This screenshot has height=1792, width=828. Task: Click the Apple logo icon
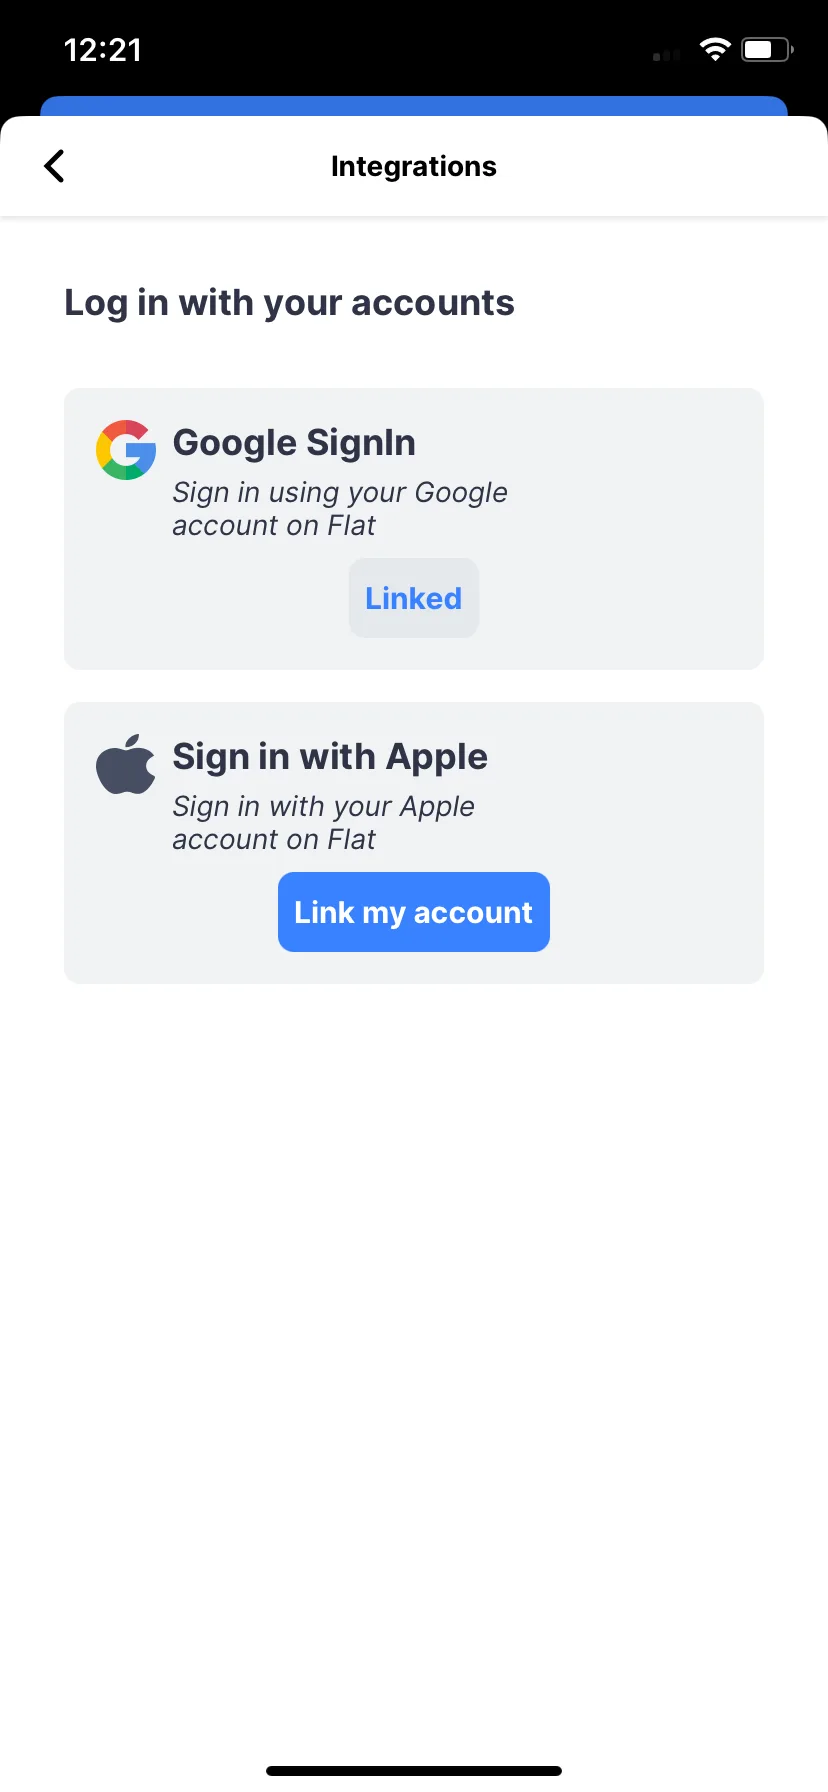click(126, 764)
